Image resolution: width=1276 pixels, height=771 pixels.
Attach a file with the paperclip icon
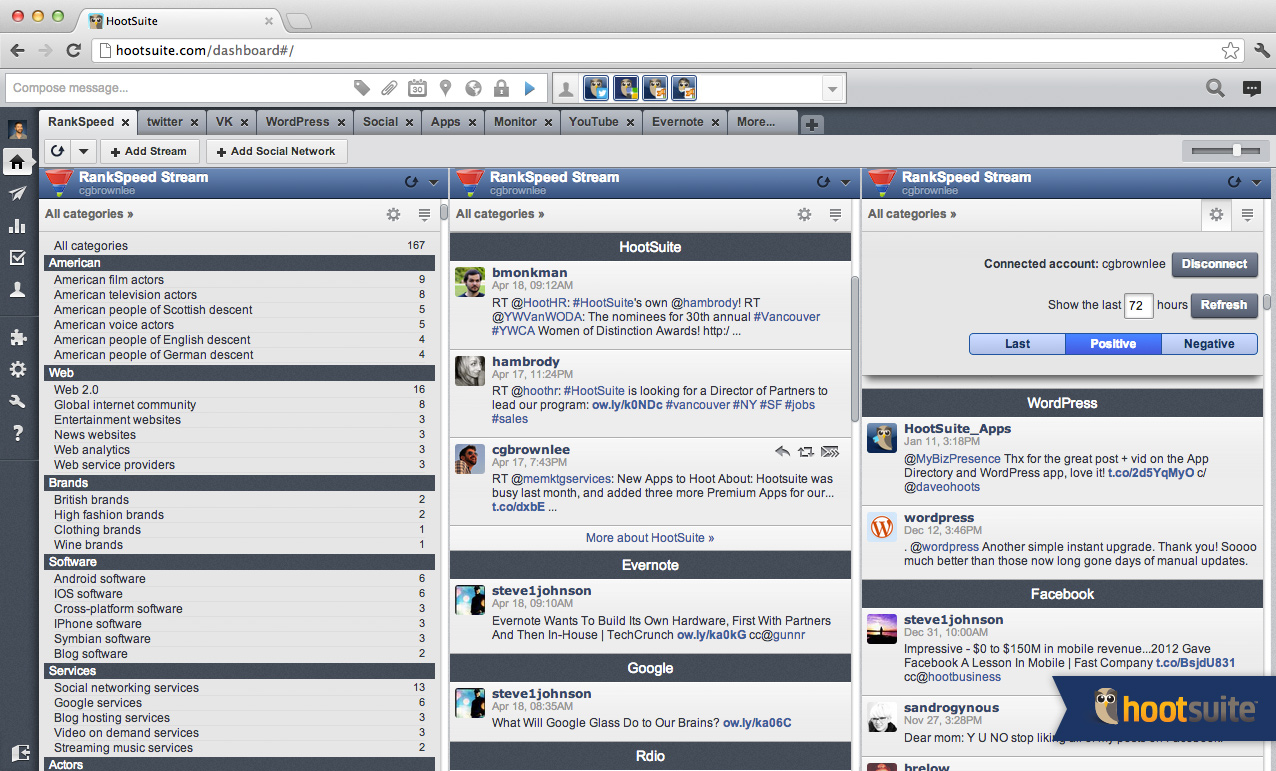tap(389, 88)
